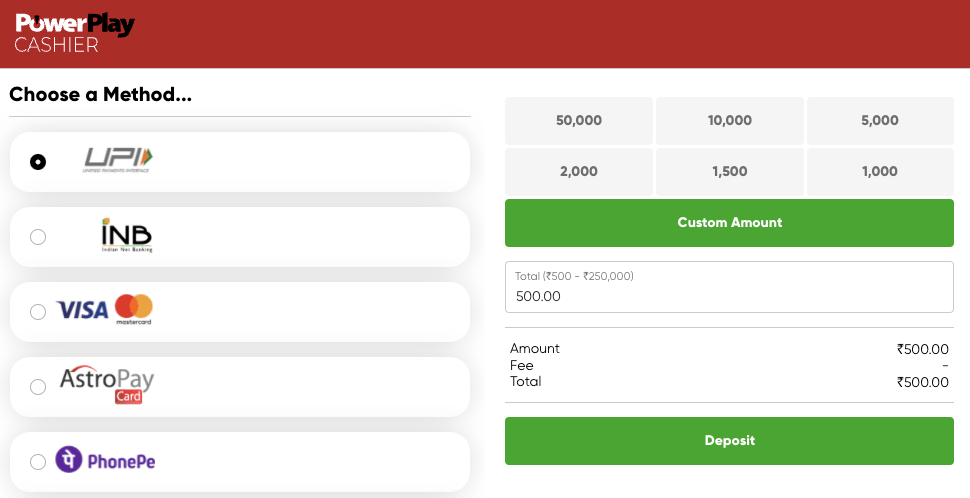
Task: Click the VISA logo
Action: pos(82,310)
